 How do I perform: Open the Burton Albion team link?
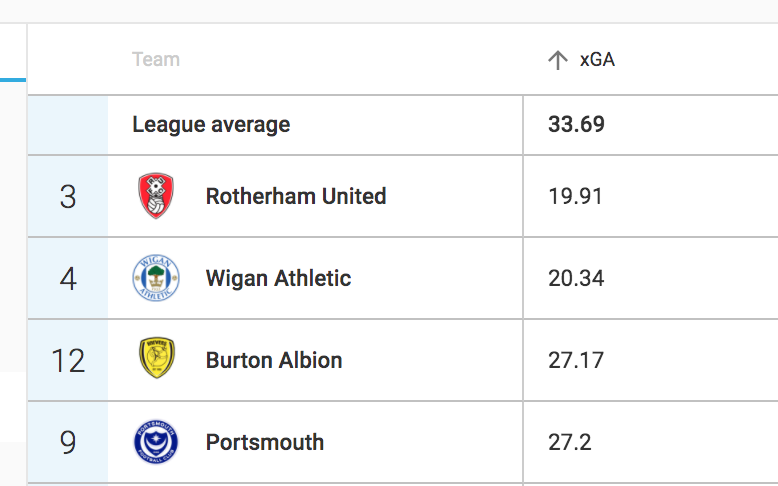click(274, 360)
